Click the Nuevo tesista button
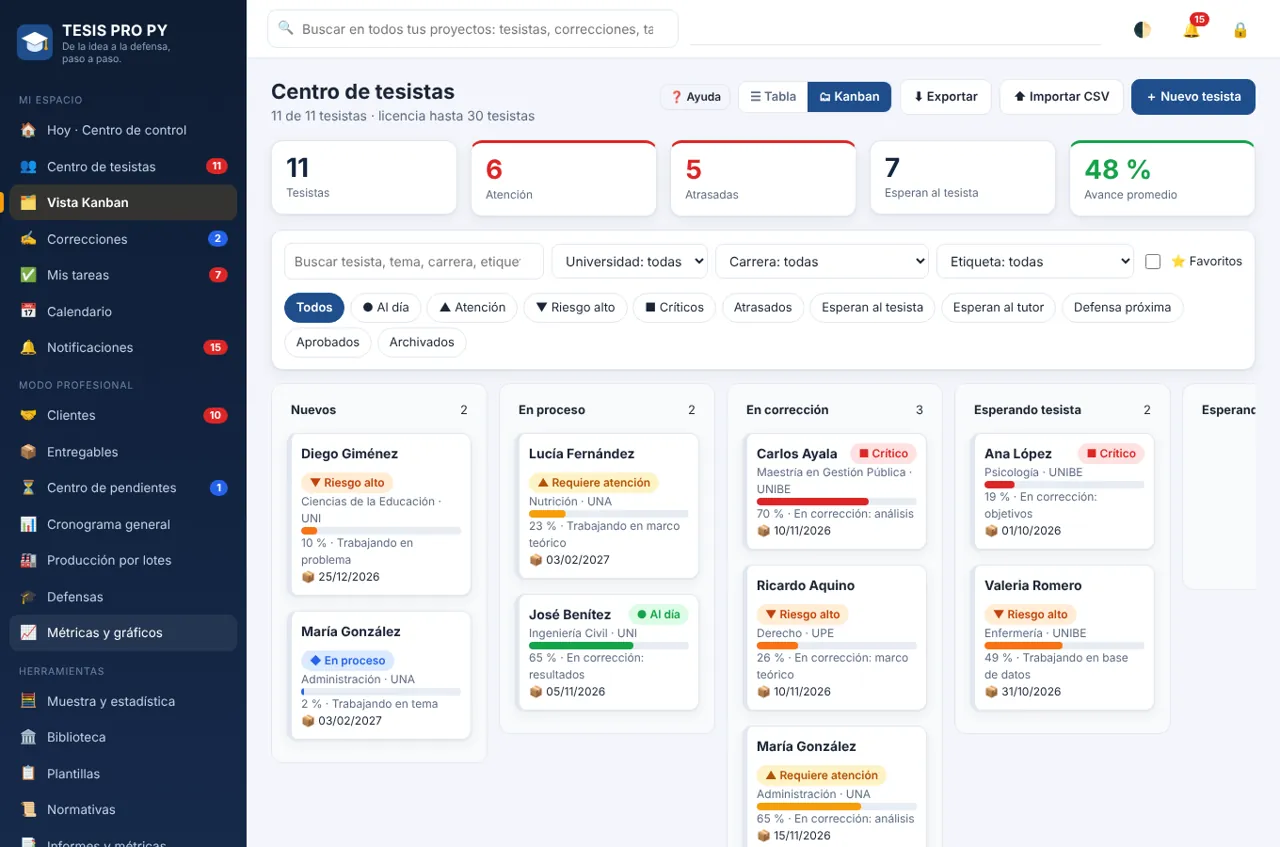The width and height of the screenshot is (1280, 847). tap(1193, 97)
